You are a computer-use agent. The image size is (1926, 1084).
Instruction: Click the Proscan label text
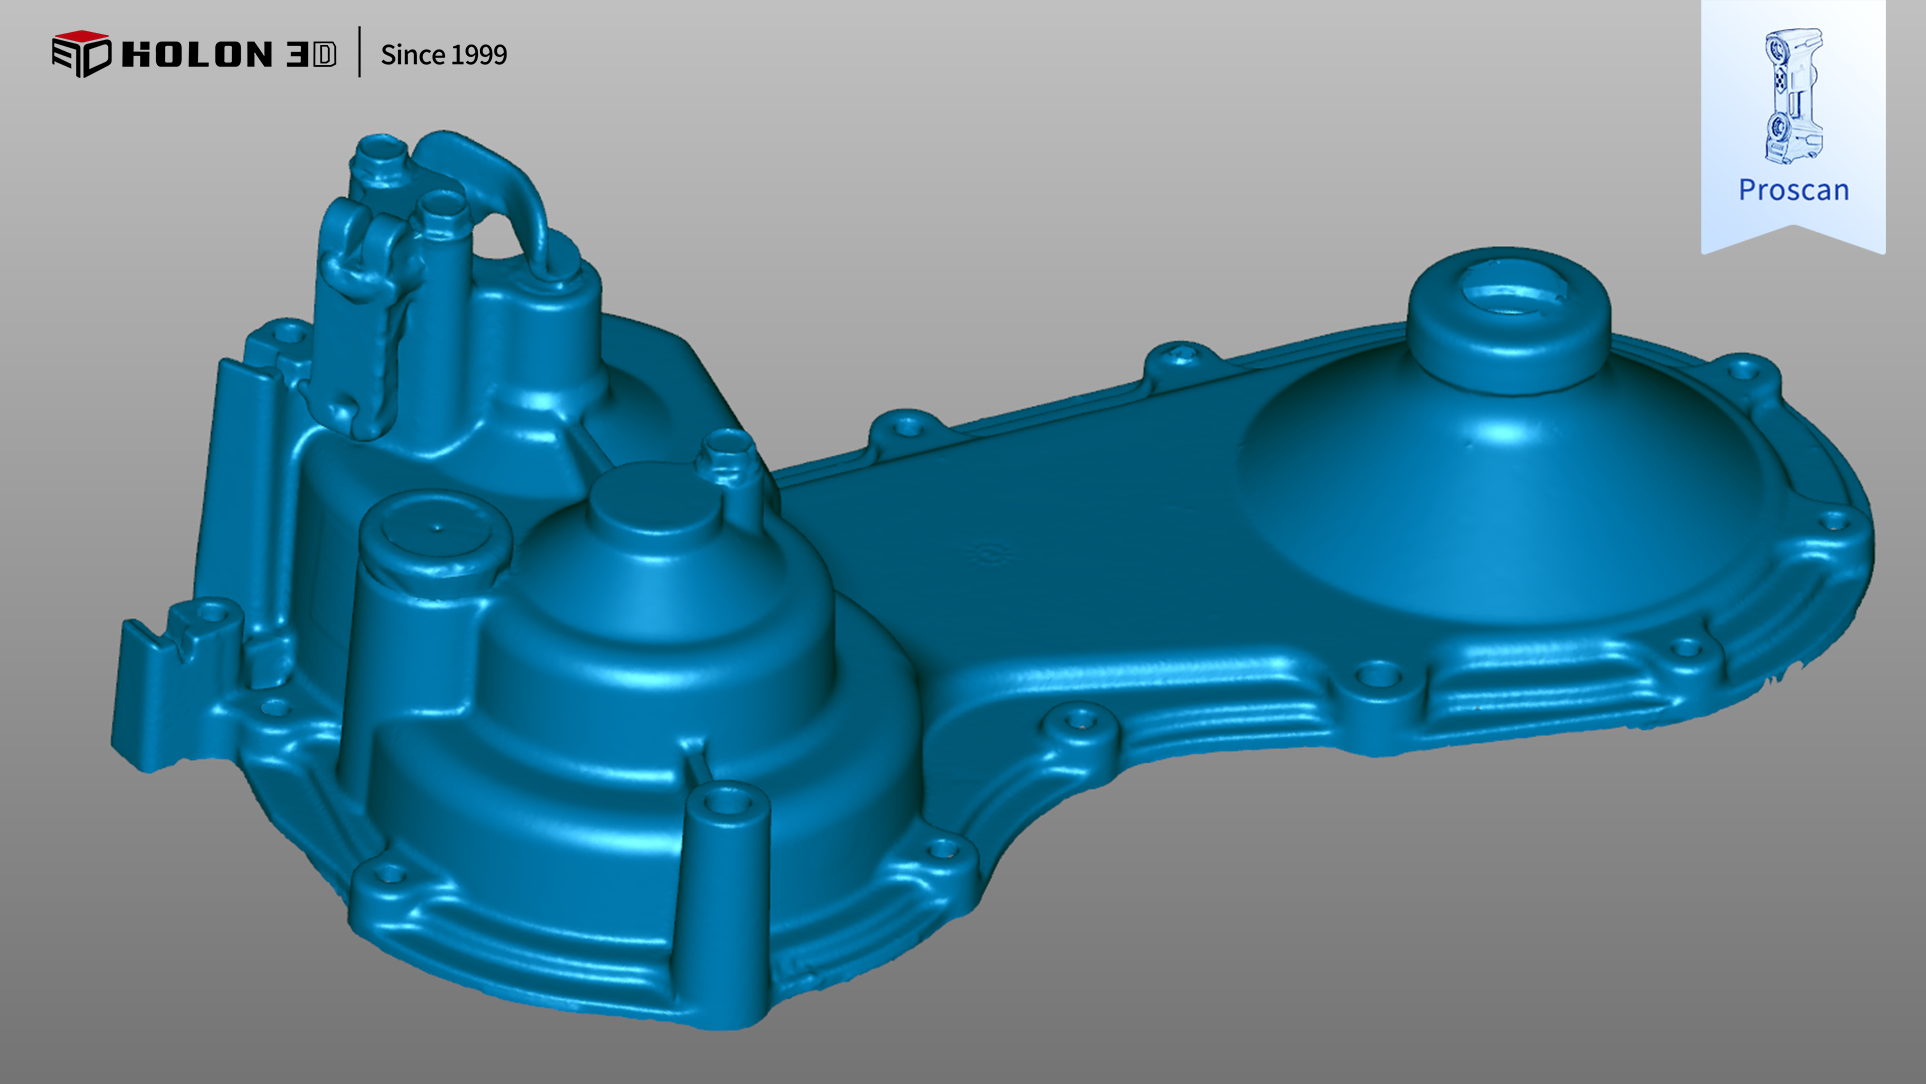point(1793,190)
